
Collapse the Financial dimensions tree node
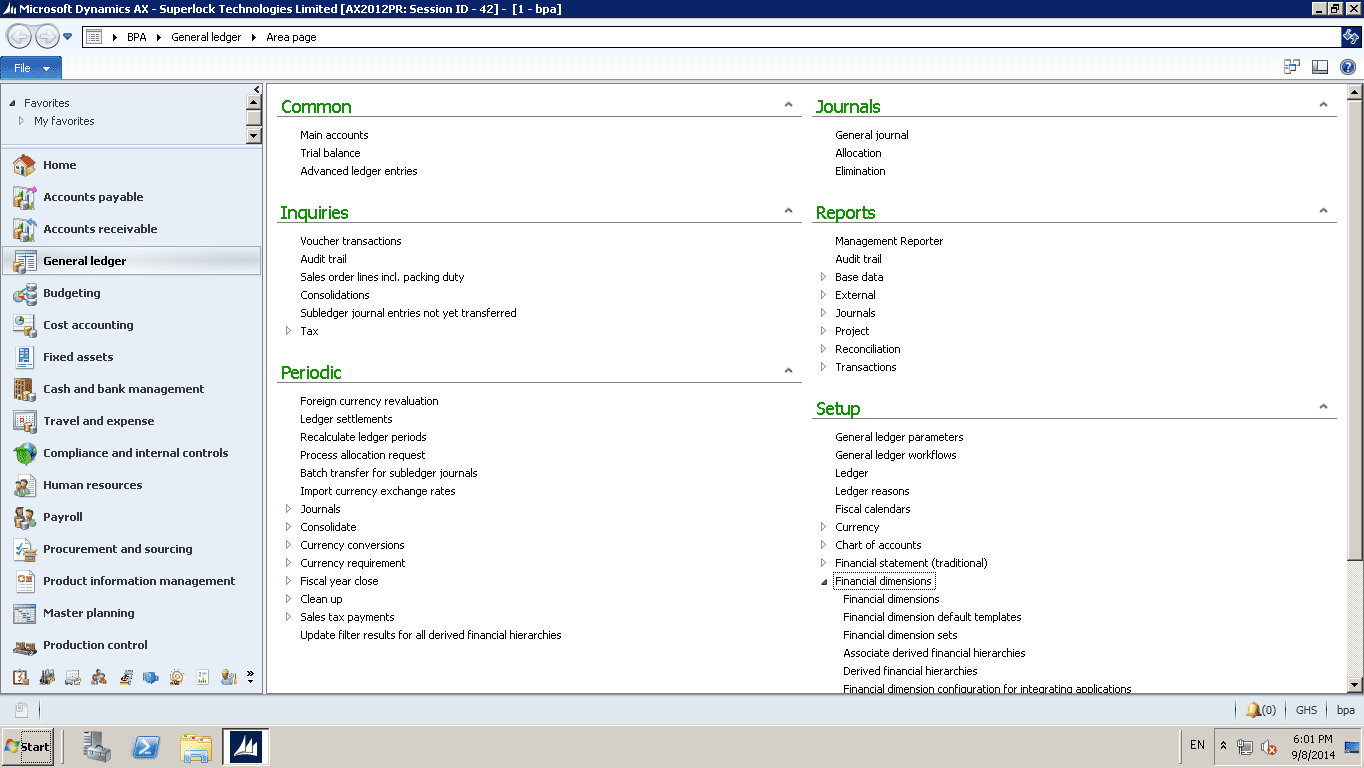click(824, 582)
